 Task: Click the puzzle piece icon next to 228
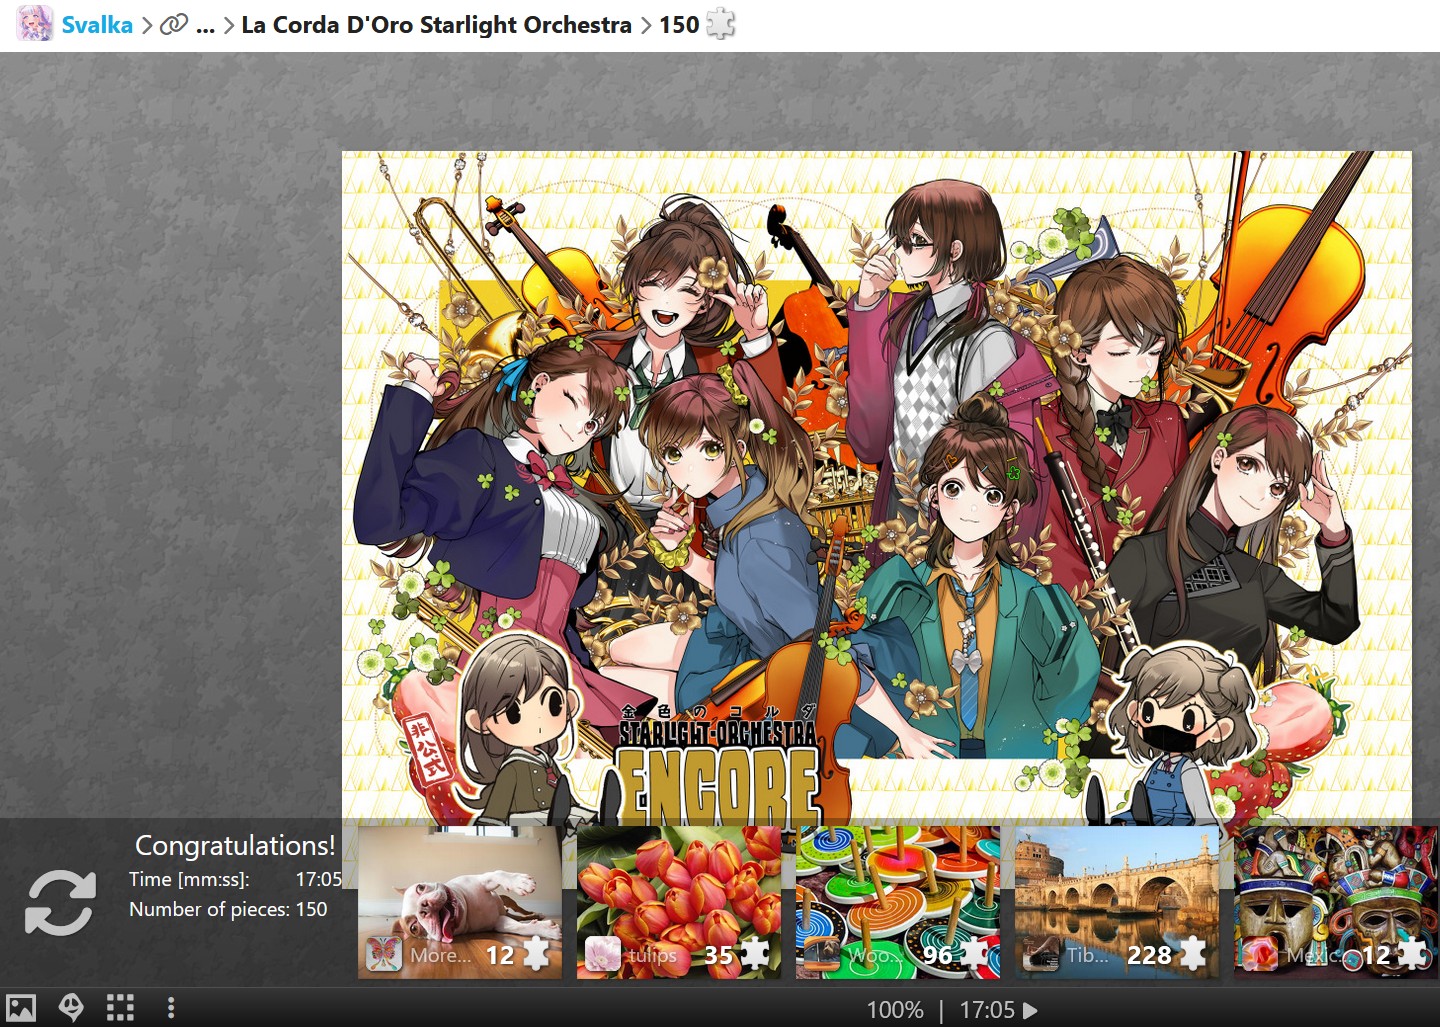1193,954
